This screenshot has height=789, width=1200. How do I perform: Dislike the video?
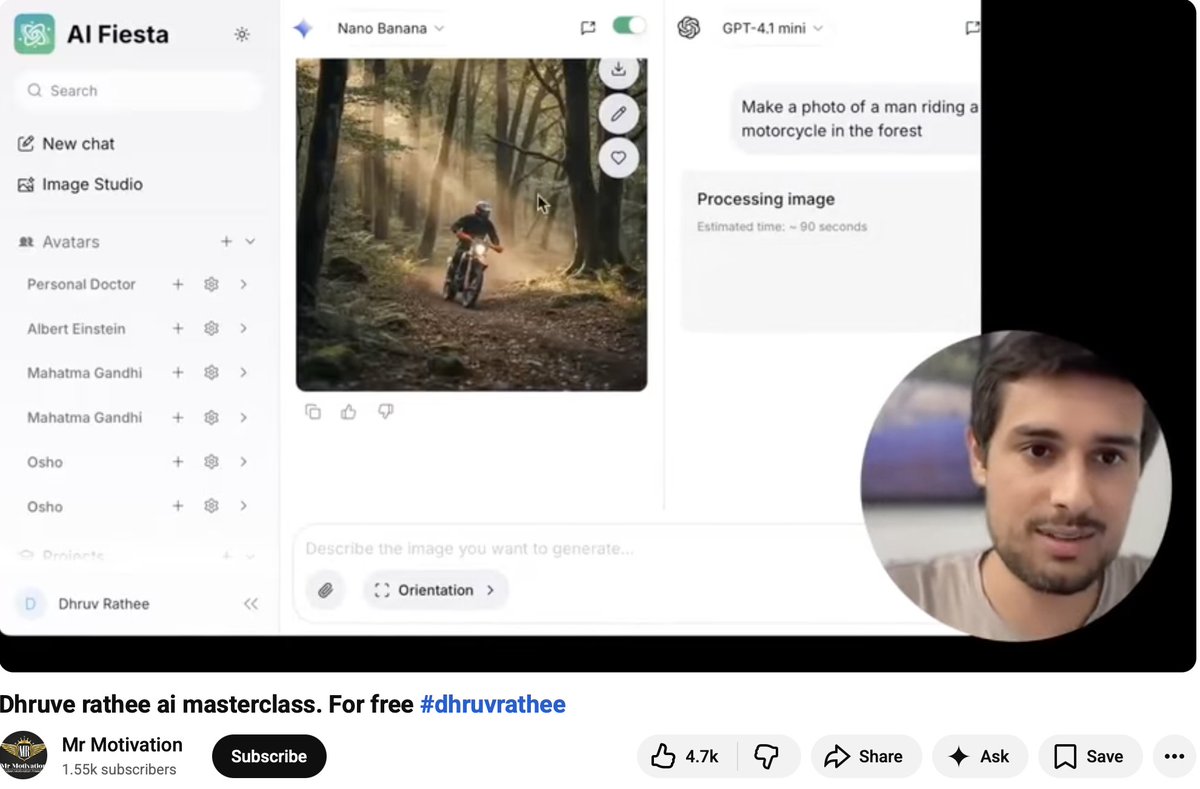coord(767,757)
